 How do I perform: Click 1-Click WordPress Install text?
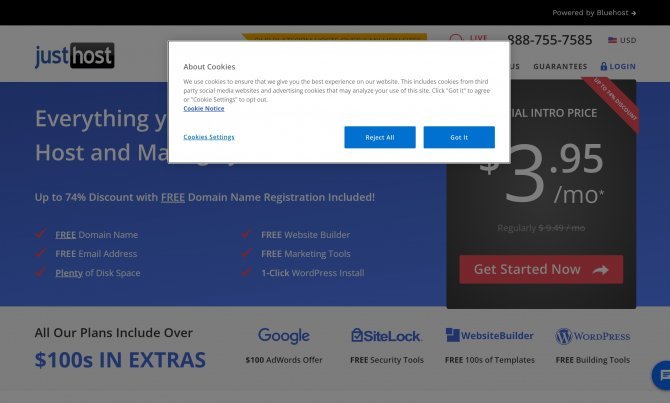click(313, 273)
